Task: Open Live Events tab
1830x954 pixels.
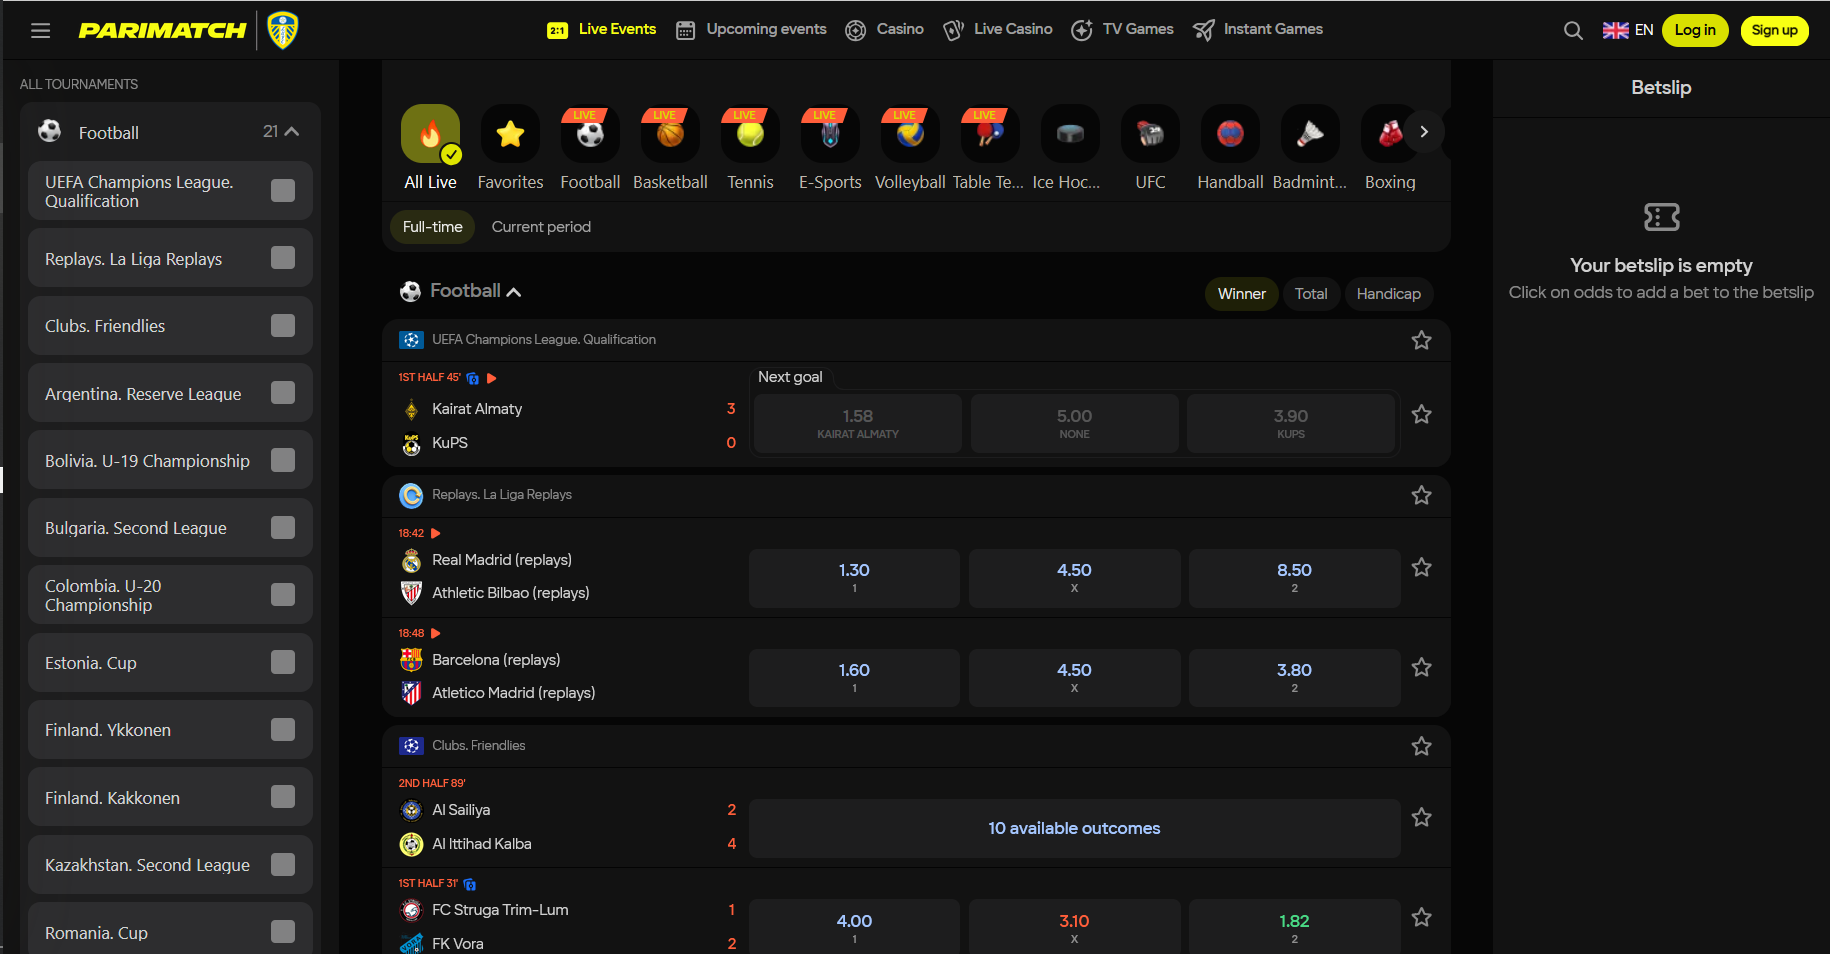Action: click(x=602, y=29)
